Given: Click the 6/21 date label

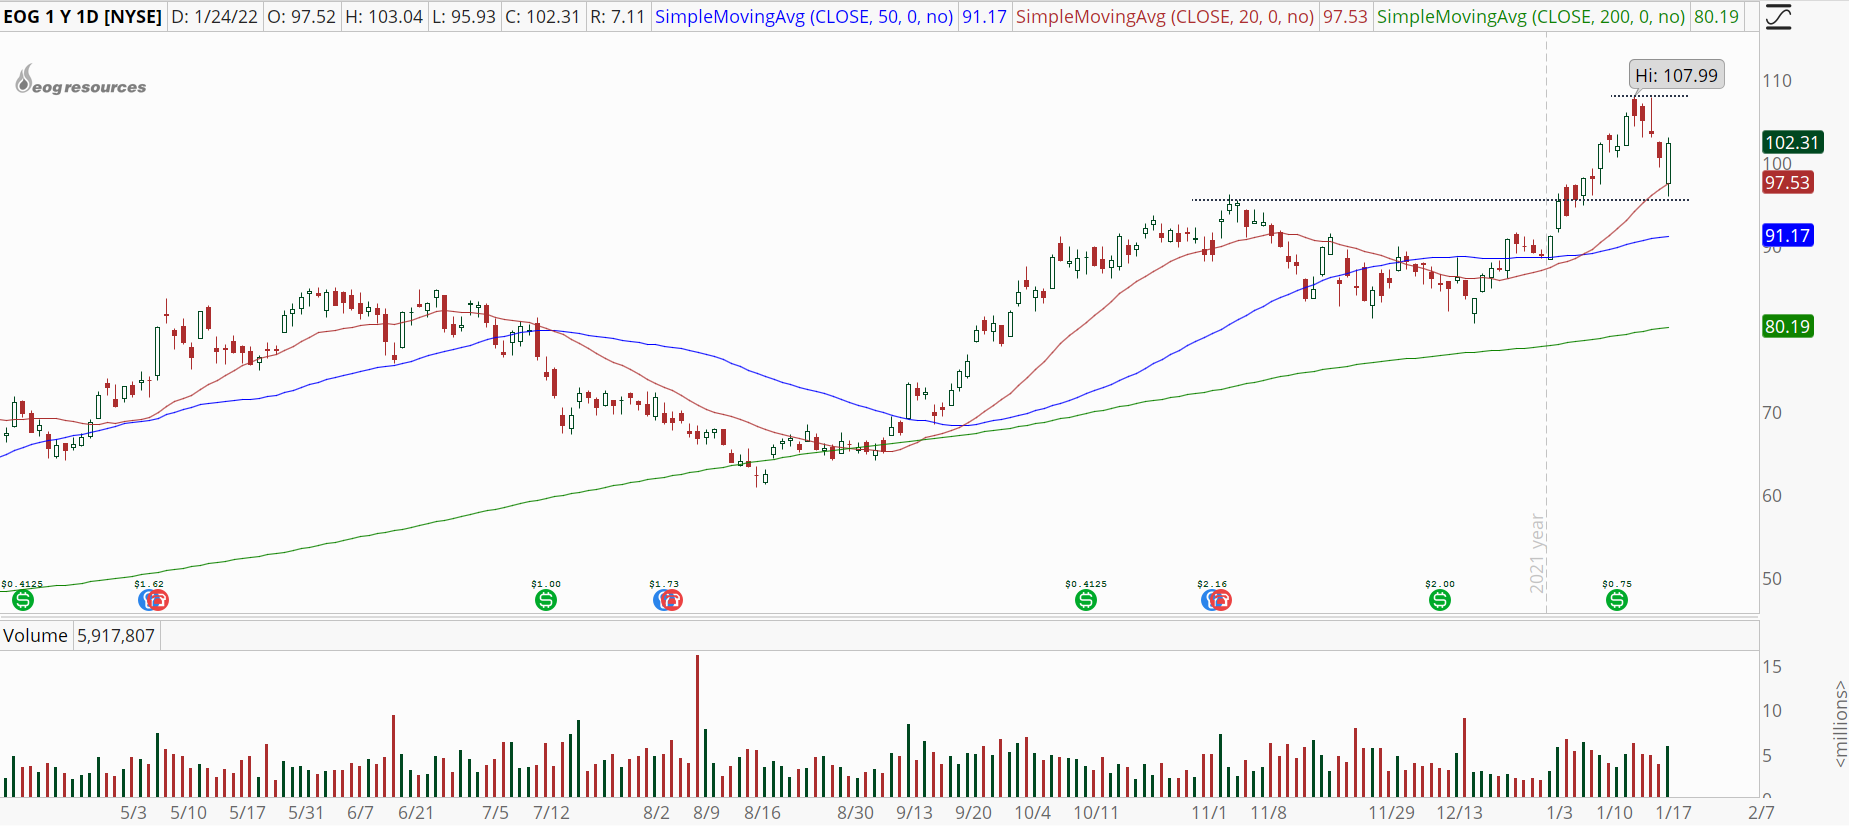Looking at the screenshot, I should click(416, 813).
